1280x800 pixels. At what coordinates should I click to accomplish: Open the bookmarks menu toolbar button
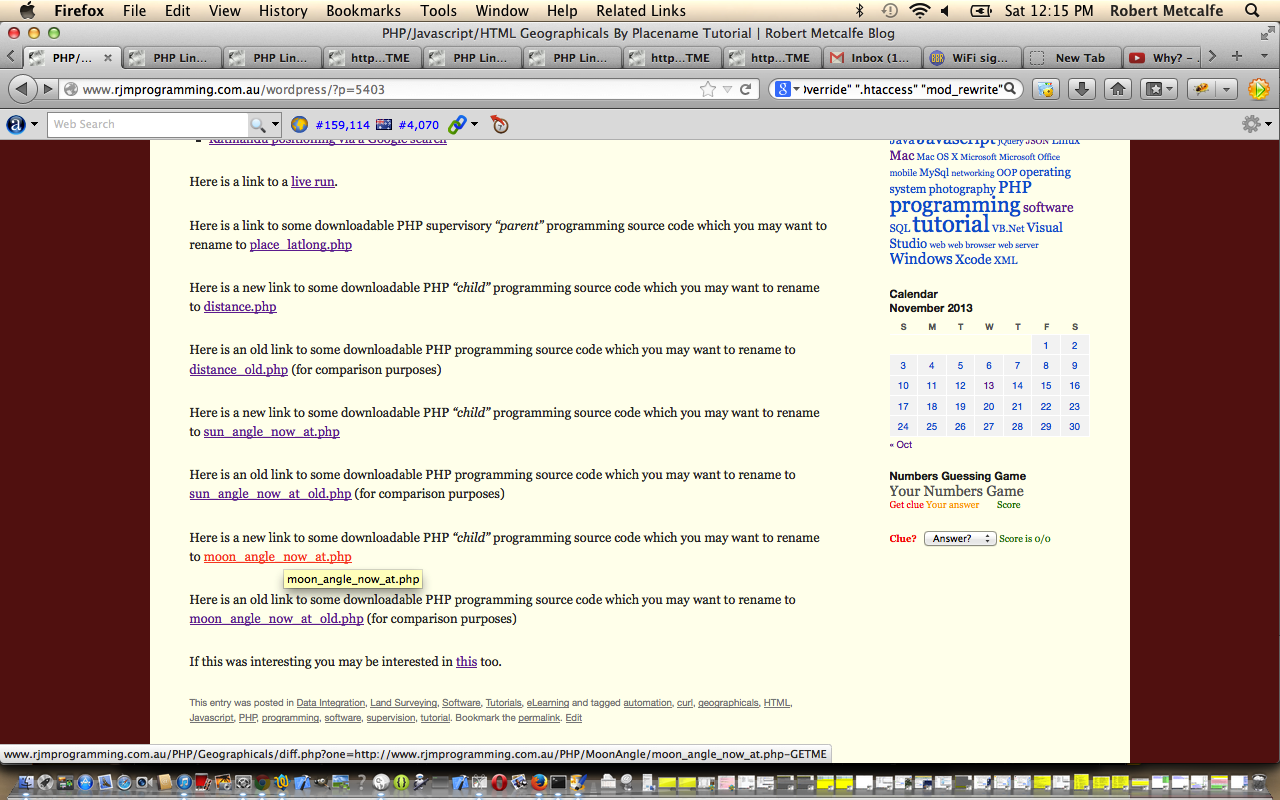[1160, 89]
